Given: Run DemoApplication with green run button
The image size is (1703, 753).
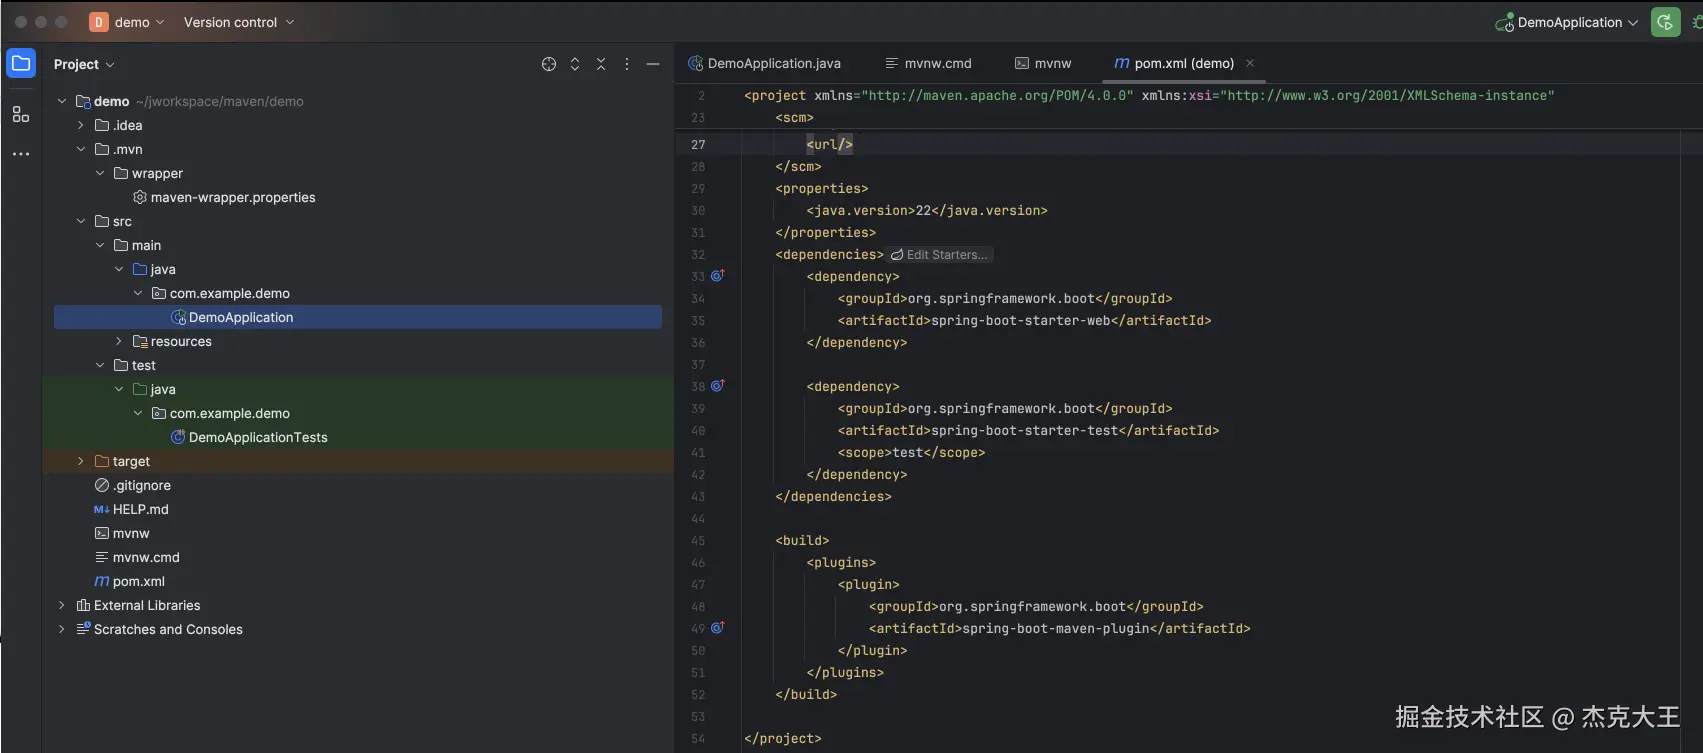Looking at the screenshot, I should pyautogui.click(x=1666, y=22).
